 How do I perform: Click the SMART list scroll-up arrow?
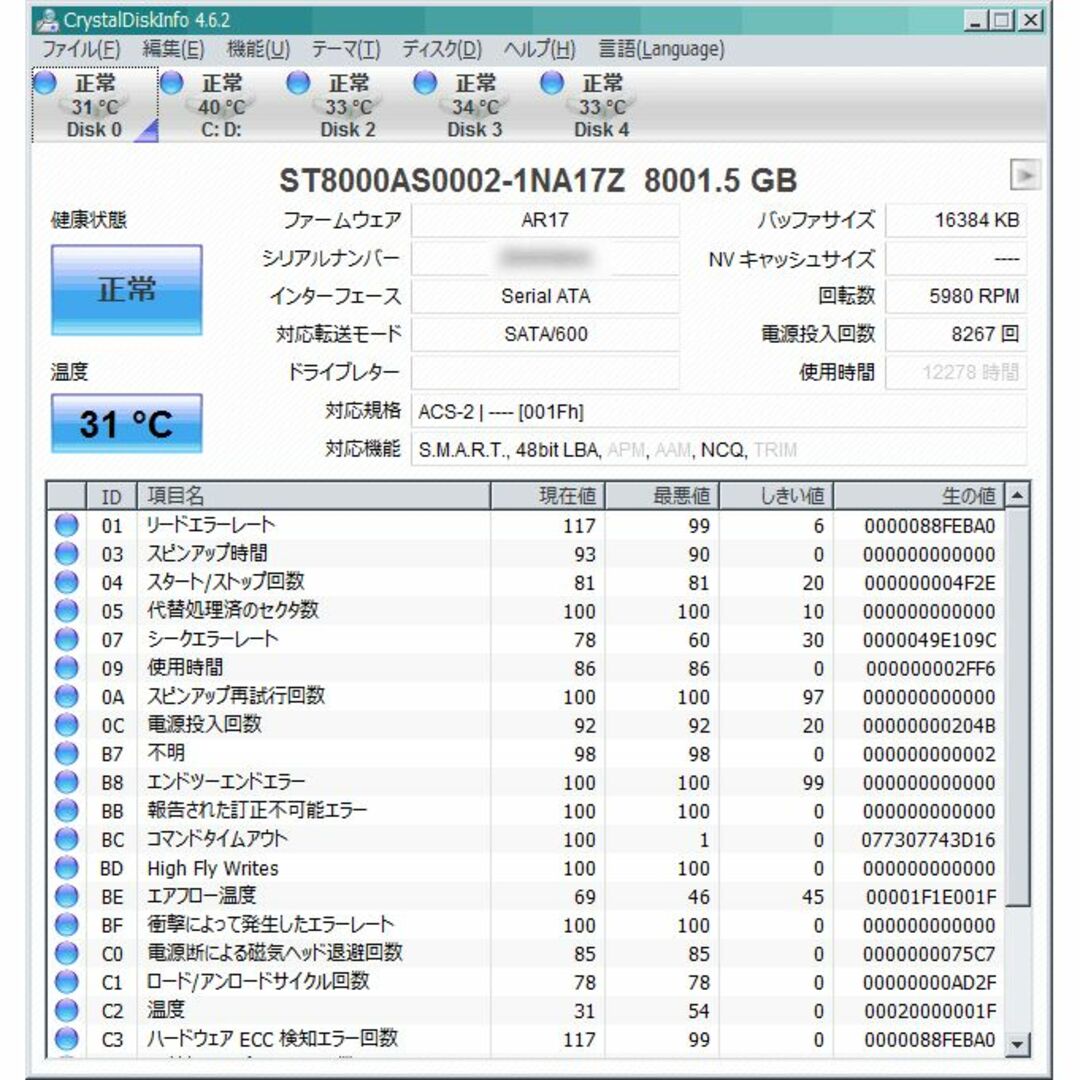click(1017, 495)
